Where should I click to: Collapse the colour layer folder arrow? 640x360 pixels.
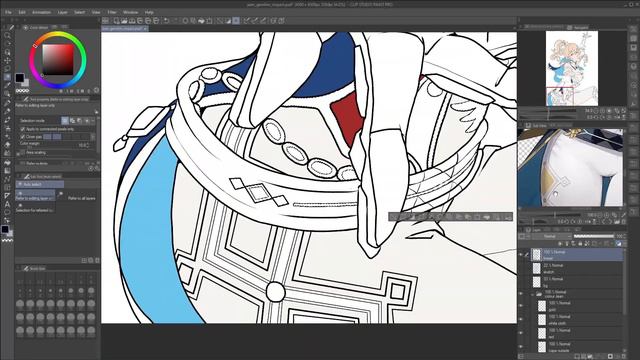[533, 294]
